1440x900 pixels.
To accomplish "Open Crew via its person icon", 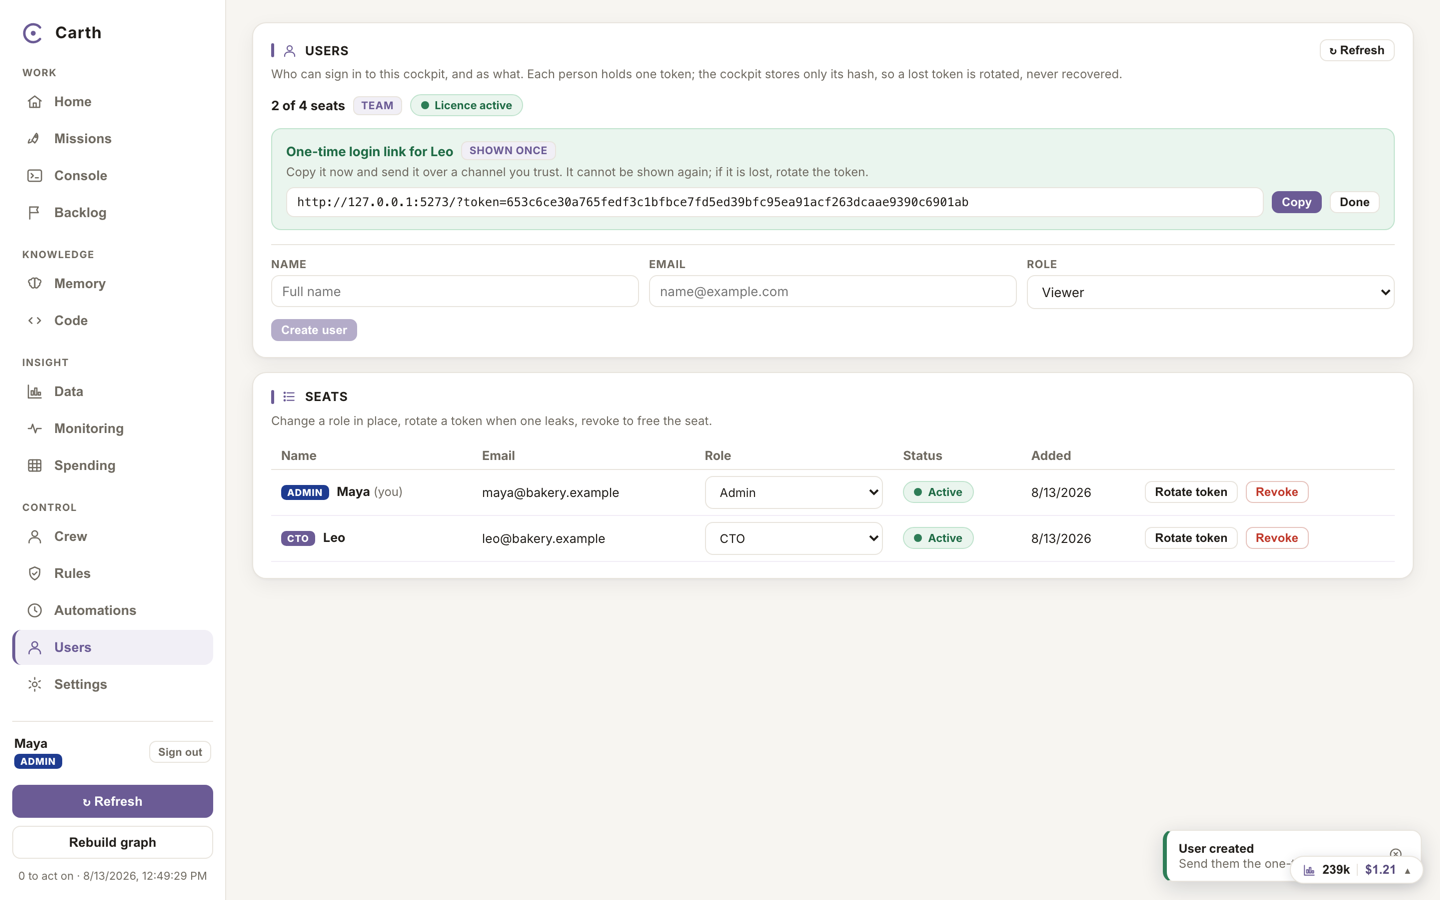I will pos(35,537).
